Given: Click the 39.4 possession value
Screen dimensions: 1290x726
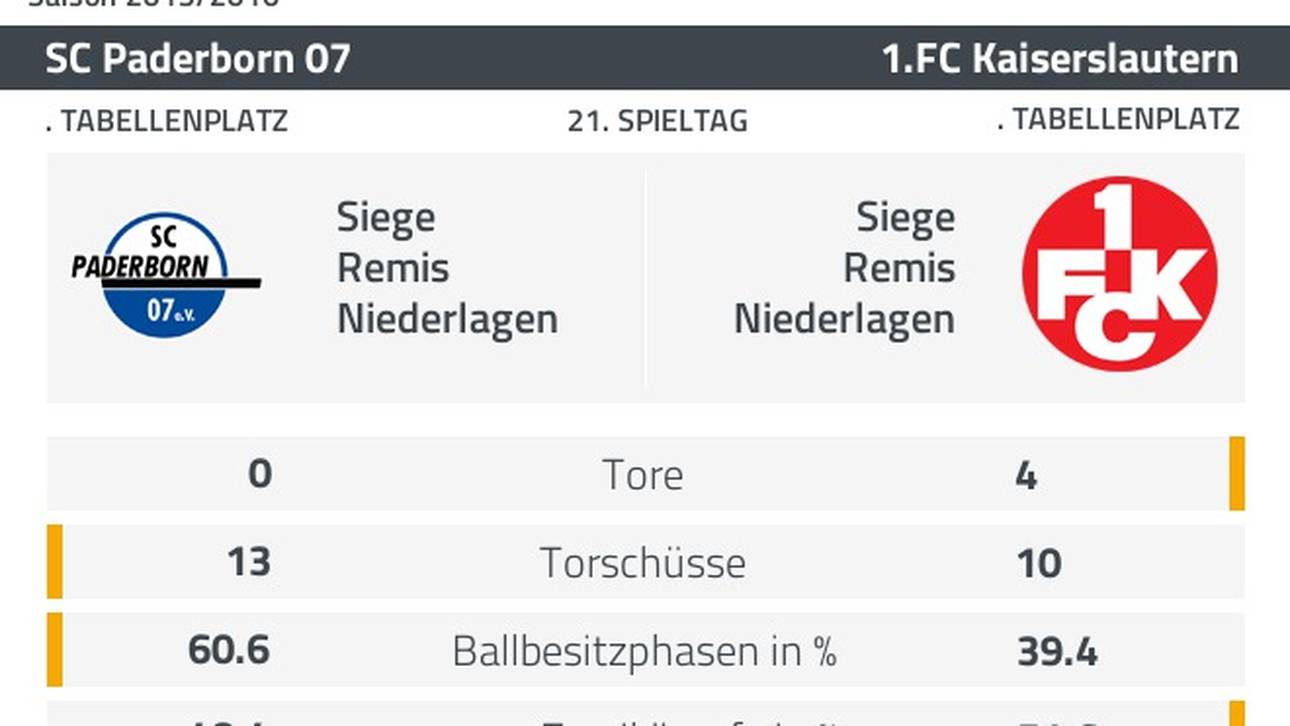Looking at the screenshot, I should click(x=1057, y=651).
